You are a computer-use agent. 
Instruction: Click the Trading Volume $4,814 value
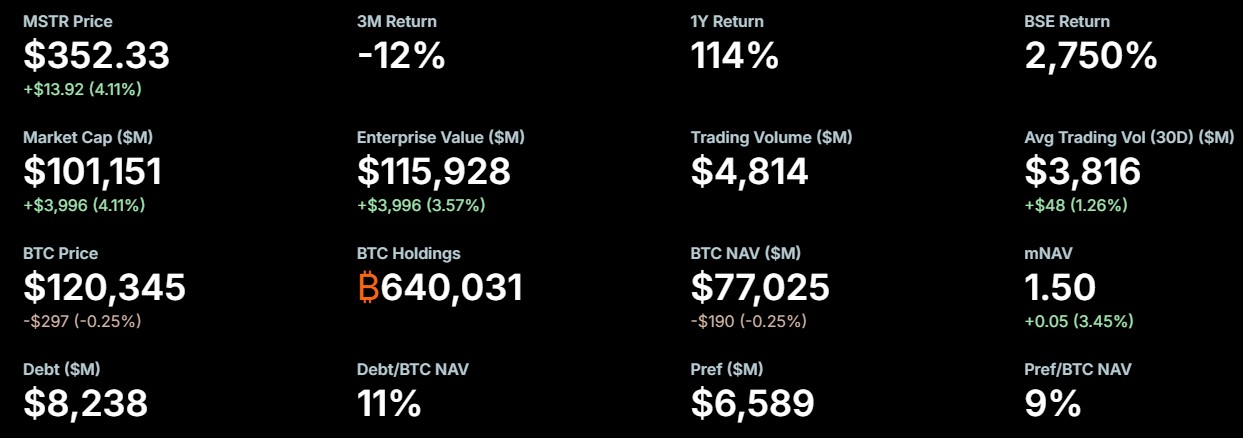pyautogui.click(x=749, y=172)
